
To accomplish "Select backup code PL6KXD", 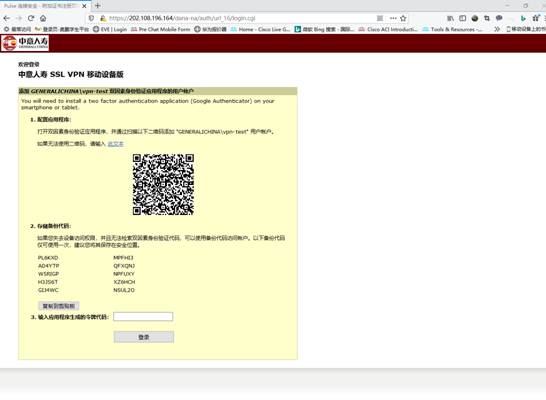I will click(48, 258).
